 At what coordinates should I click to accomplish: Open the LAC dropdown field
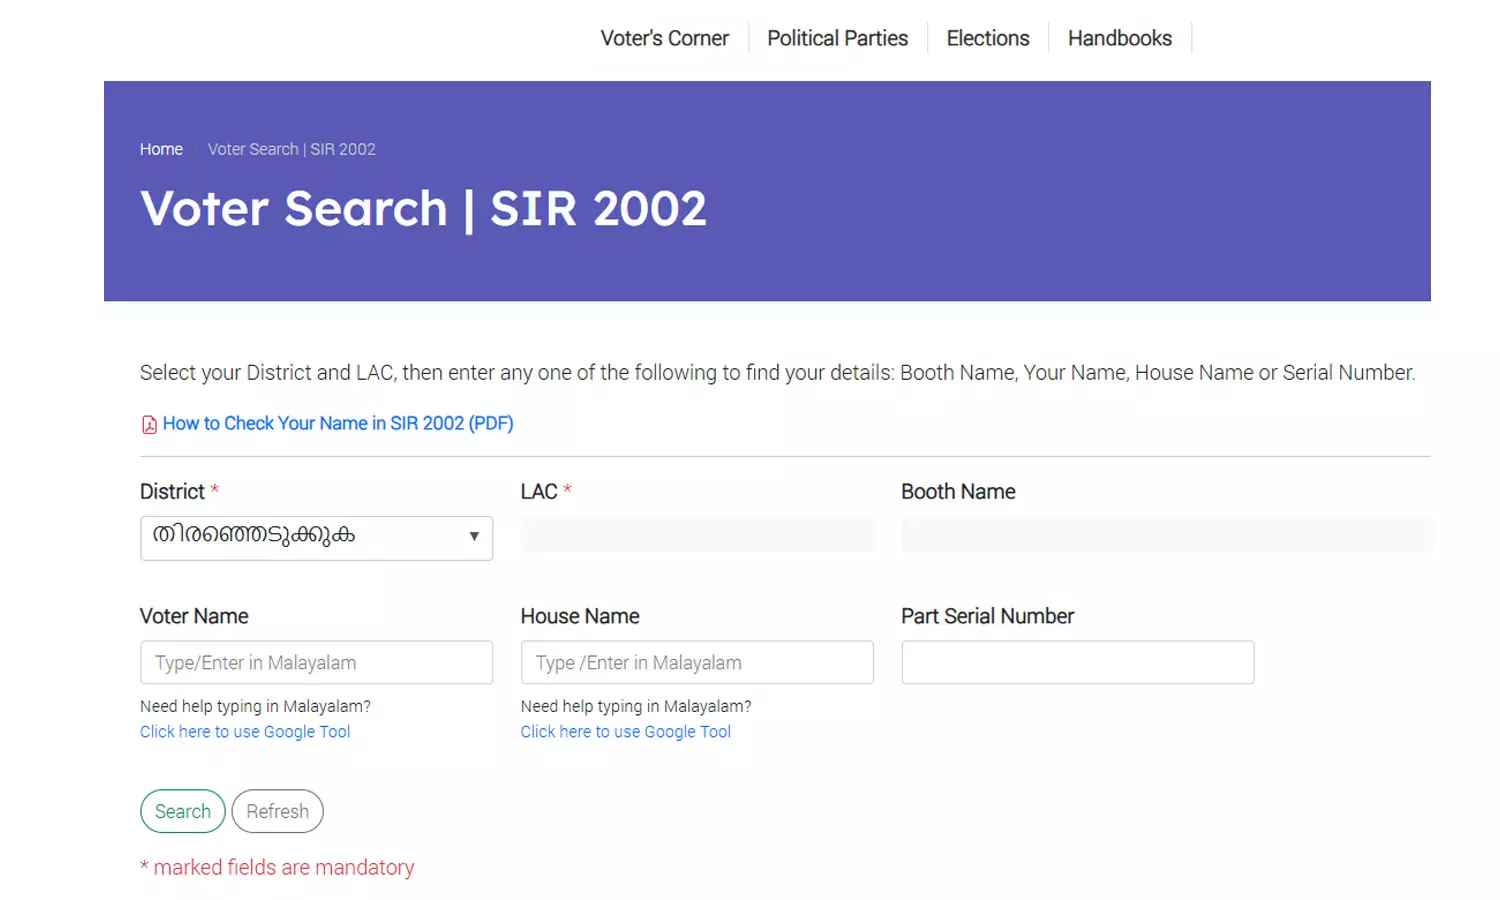point(696,535)
